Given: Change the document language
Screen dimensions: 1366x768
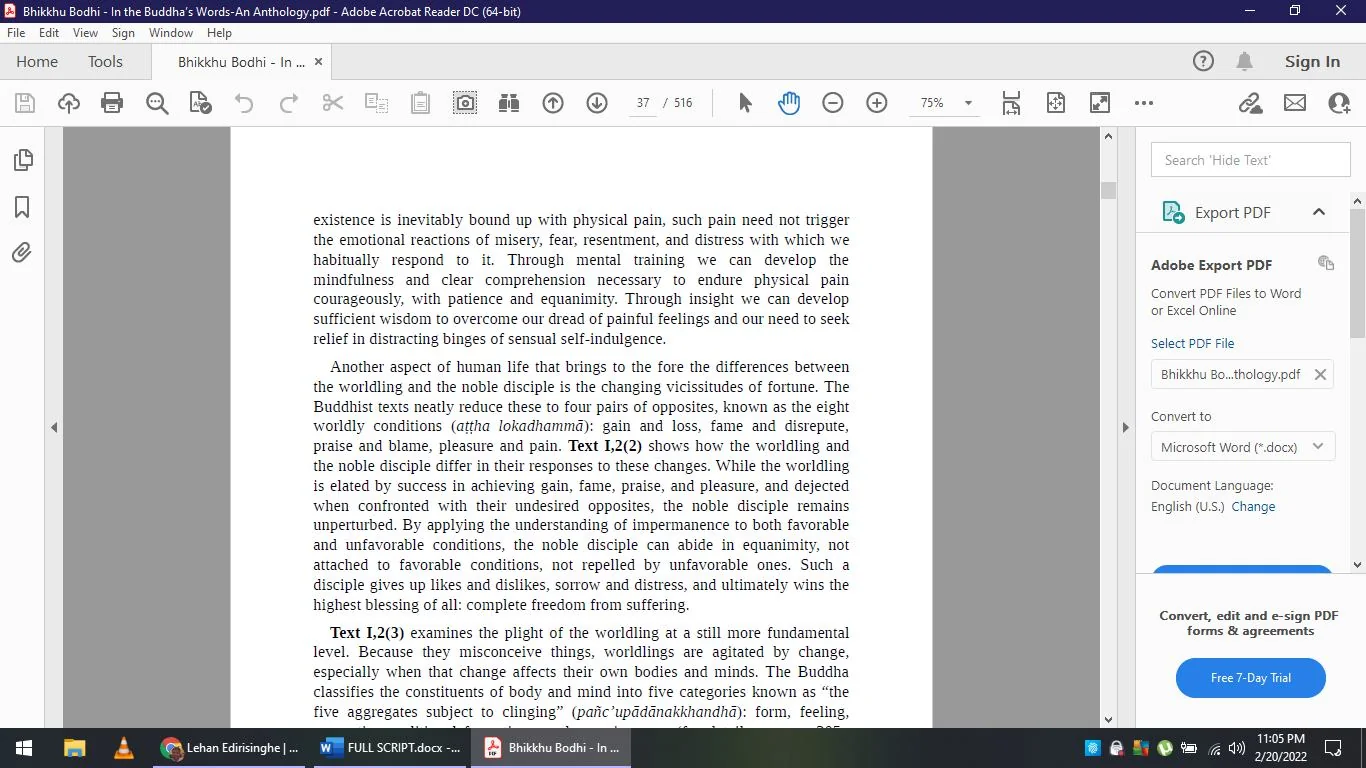Looking at the screenshot, I should tap(1253, 506).
